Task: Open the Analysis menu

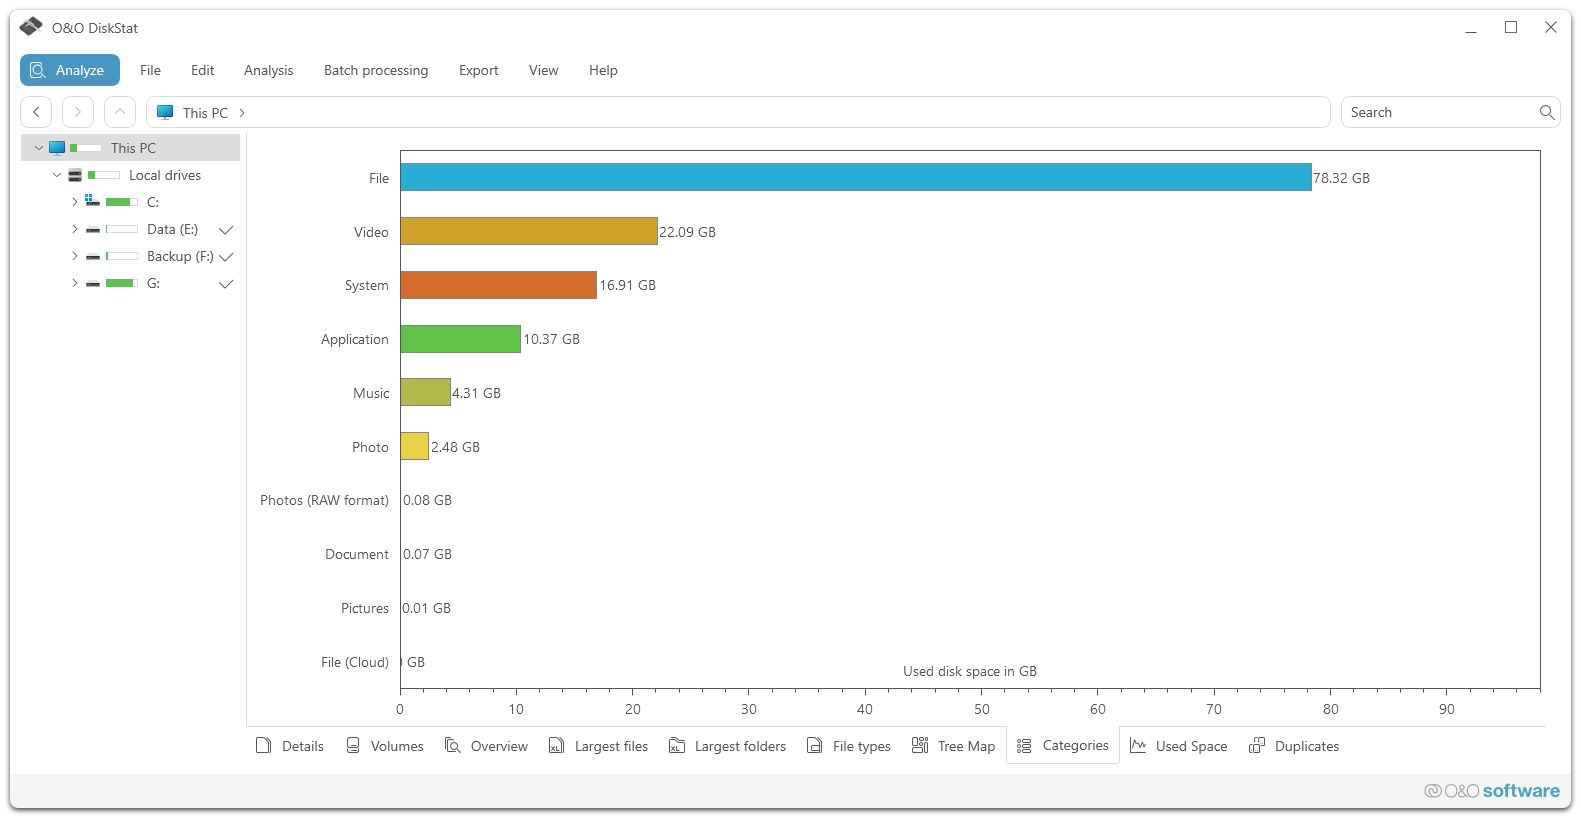Action: pyautogui.click(x=269, y=70)
